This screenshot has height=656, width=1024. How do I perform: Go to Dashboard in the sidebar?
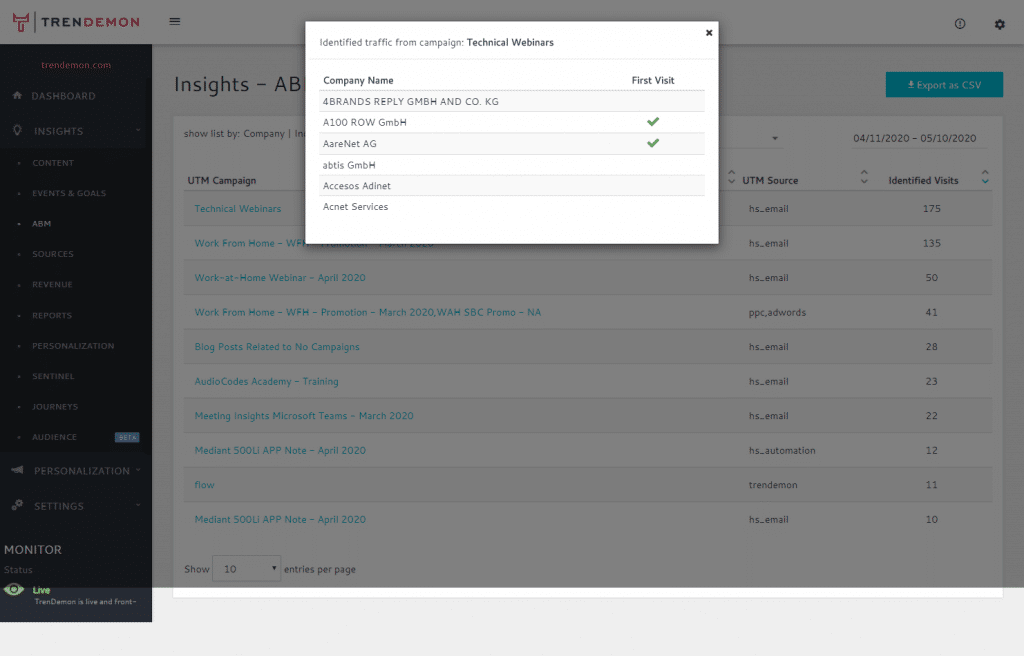pos(63,96)
